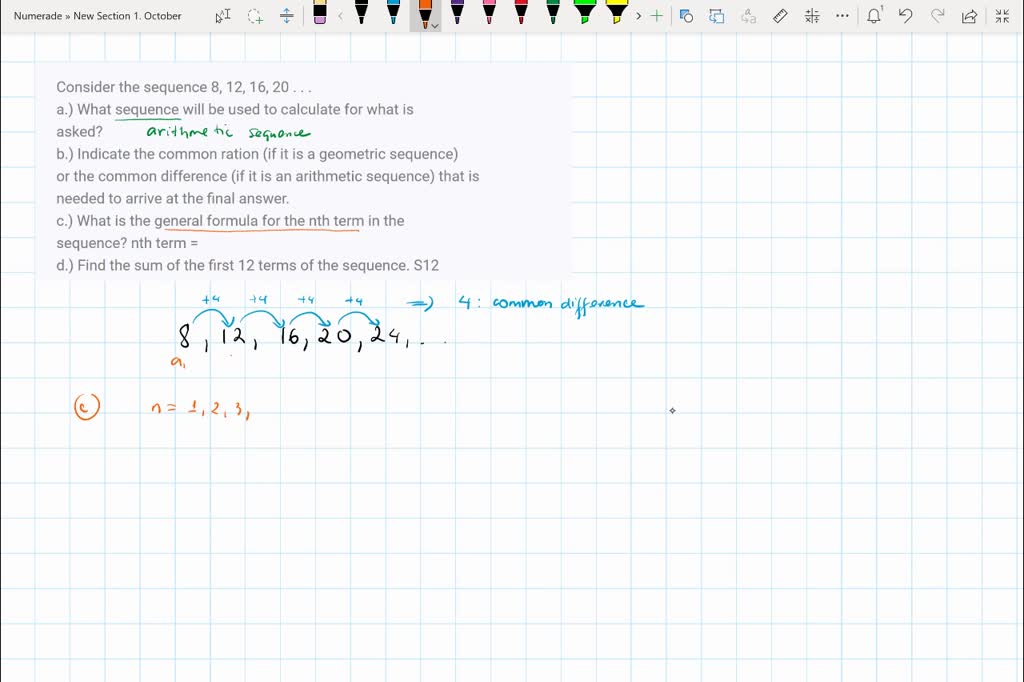The height and width of the screenshot is (682, 1024).
Task: Expand more pens with the right chevron
Action: click(638, 15)
